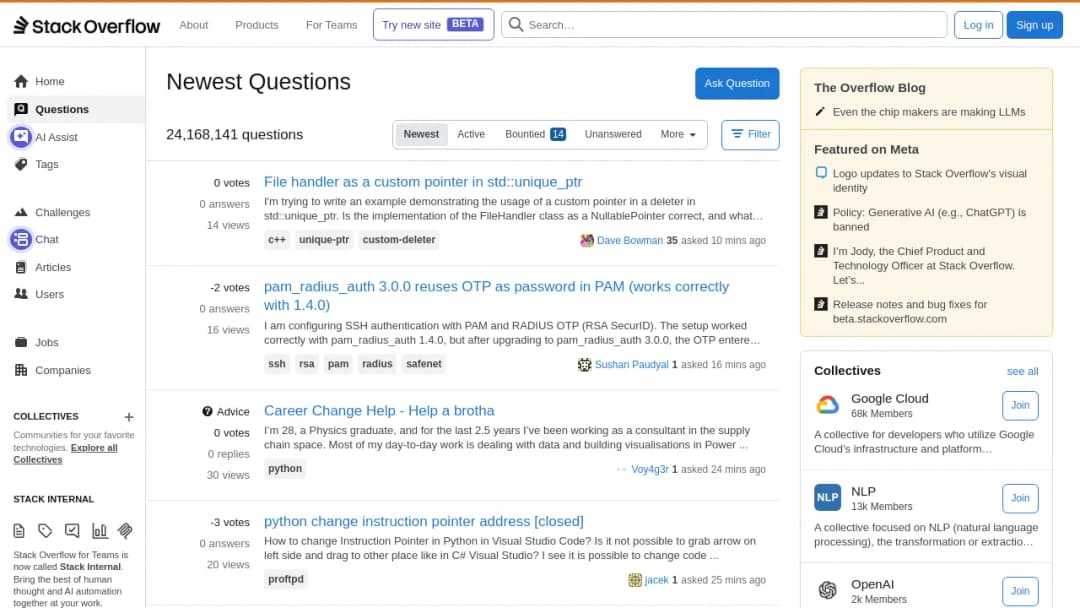Open 'Even the chip makers' blog link

[928, 112]
